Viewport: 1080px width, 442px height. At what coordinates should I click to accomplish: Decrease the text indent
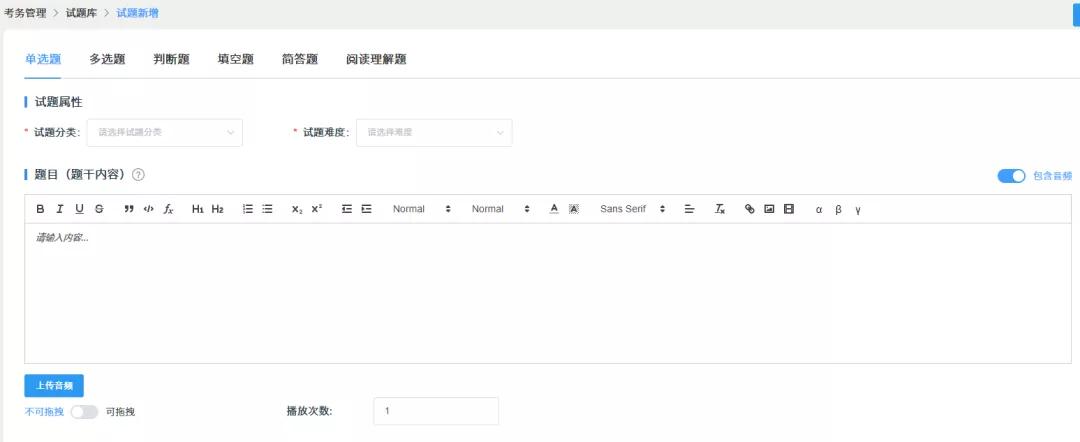(346, 209)
